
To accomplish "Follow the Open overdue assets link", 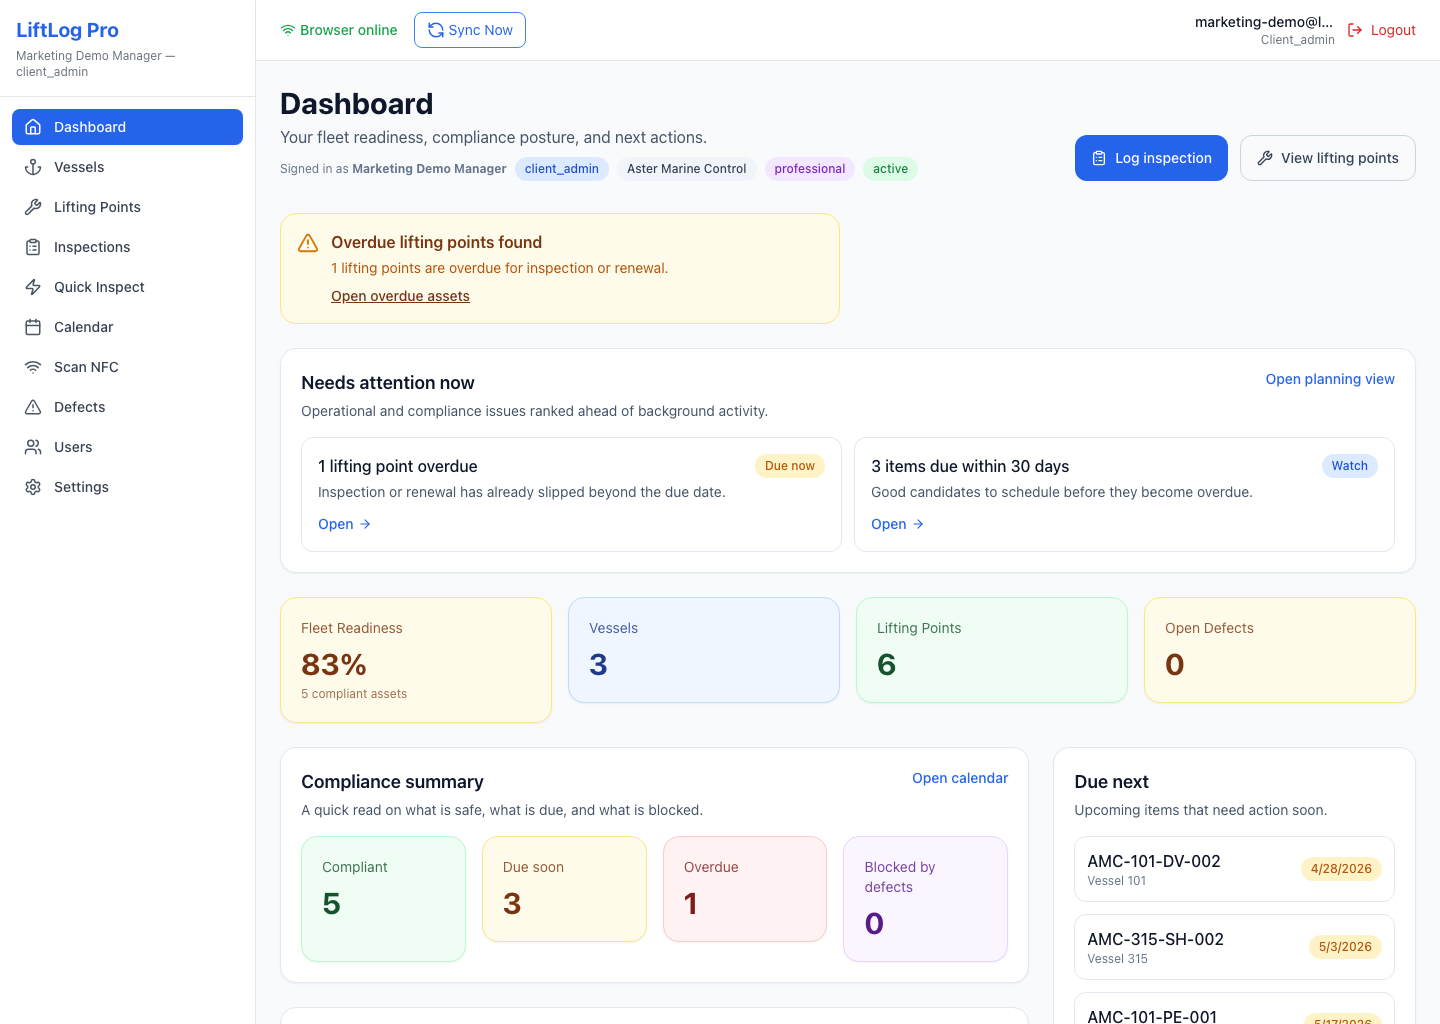I will click(400, 296).
